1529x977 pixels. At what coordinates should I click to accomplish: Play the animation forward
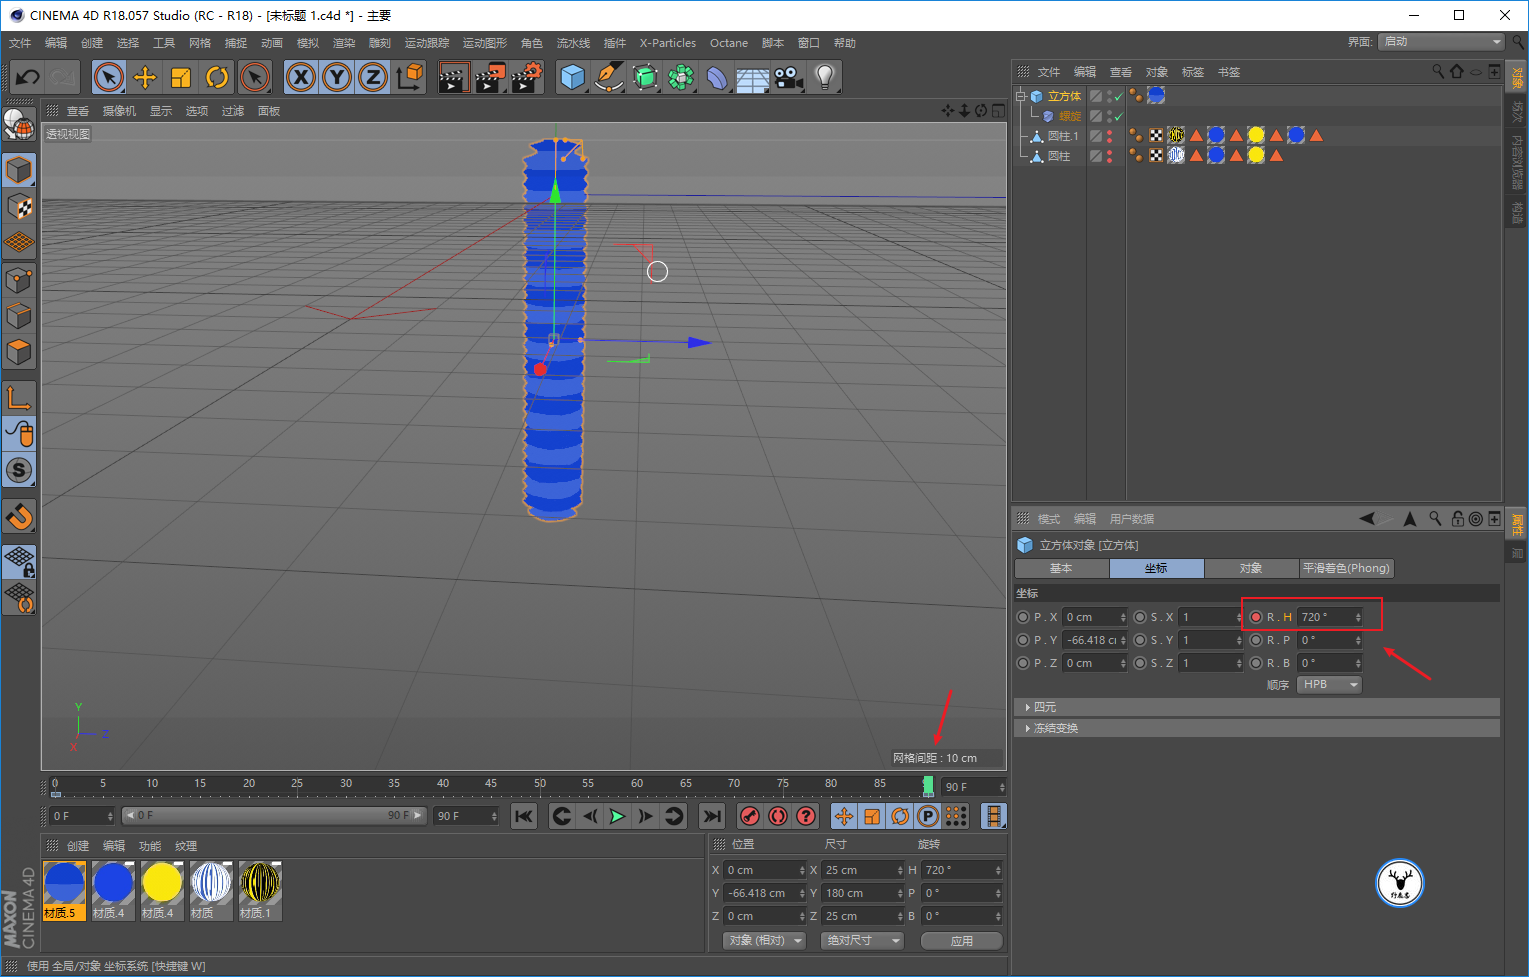618,817
